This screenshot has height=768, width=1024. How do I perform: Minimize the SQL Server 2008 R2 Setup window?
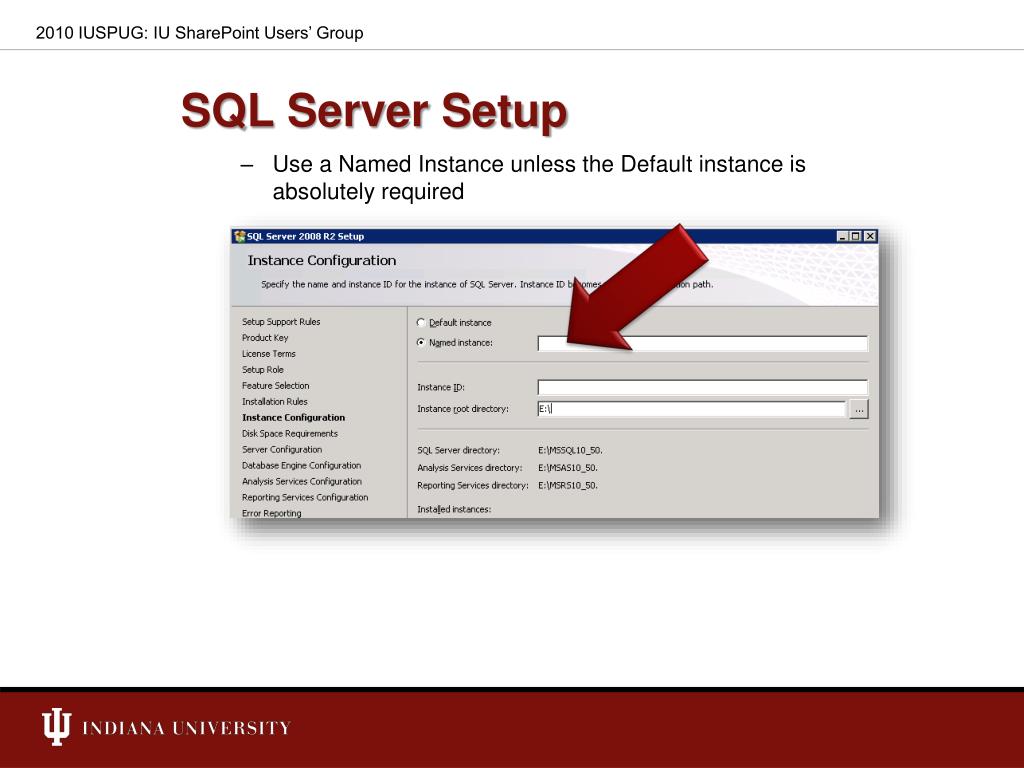842,236
